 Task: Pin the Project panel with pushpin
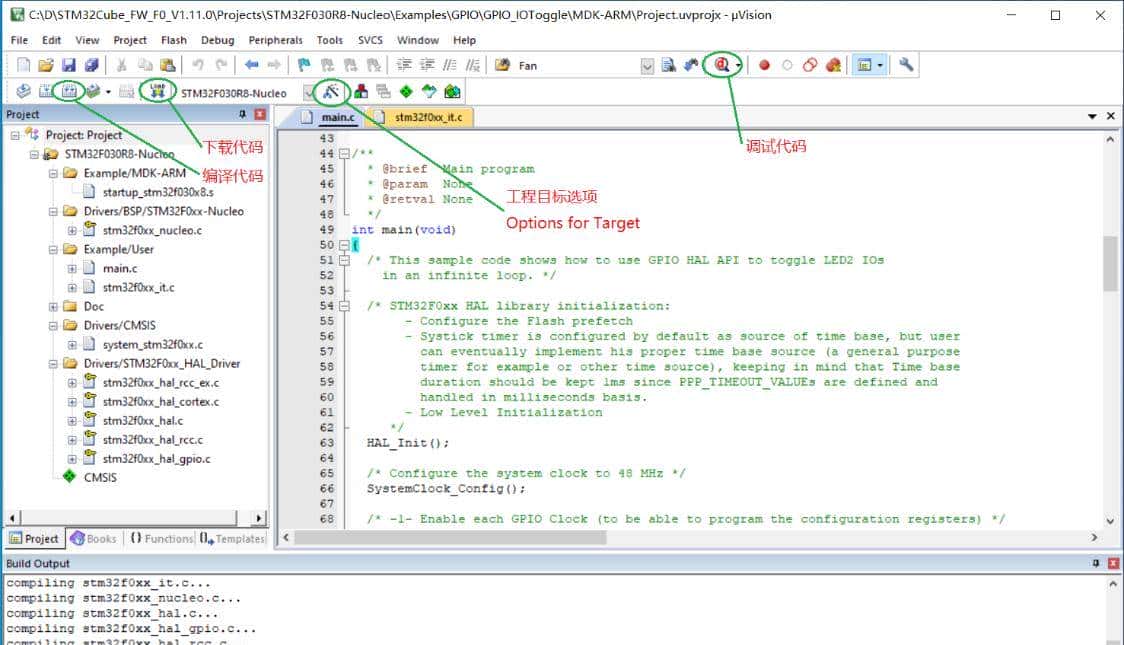[x=243, y=115]
